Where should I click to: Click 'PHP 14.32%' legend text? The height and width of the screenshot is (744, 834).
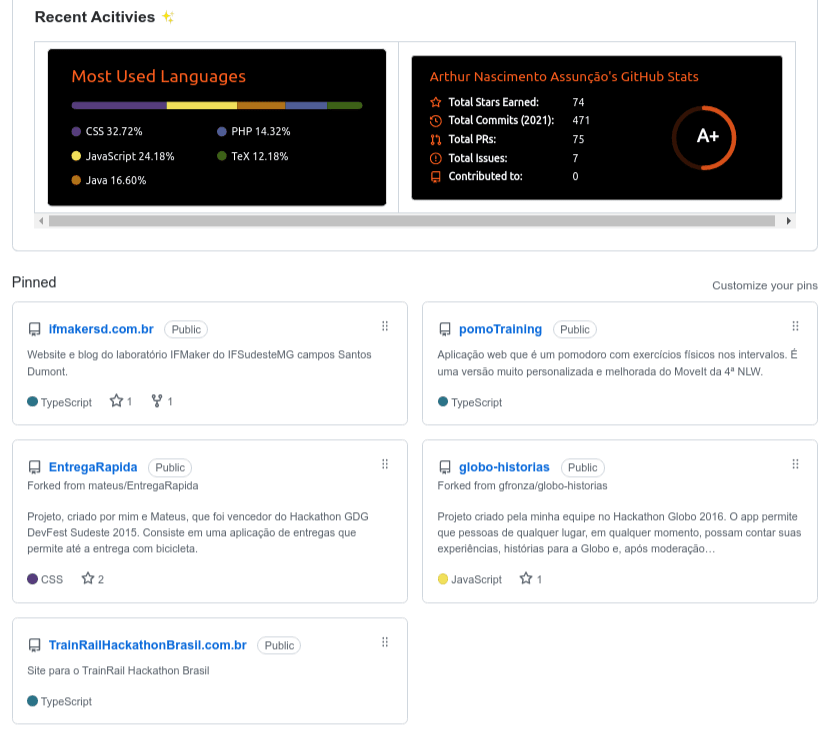(x=261, y=131)
